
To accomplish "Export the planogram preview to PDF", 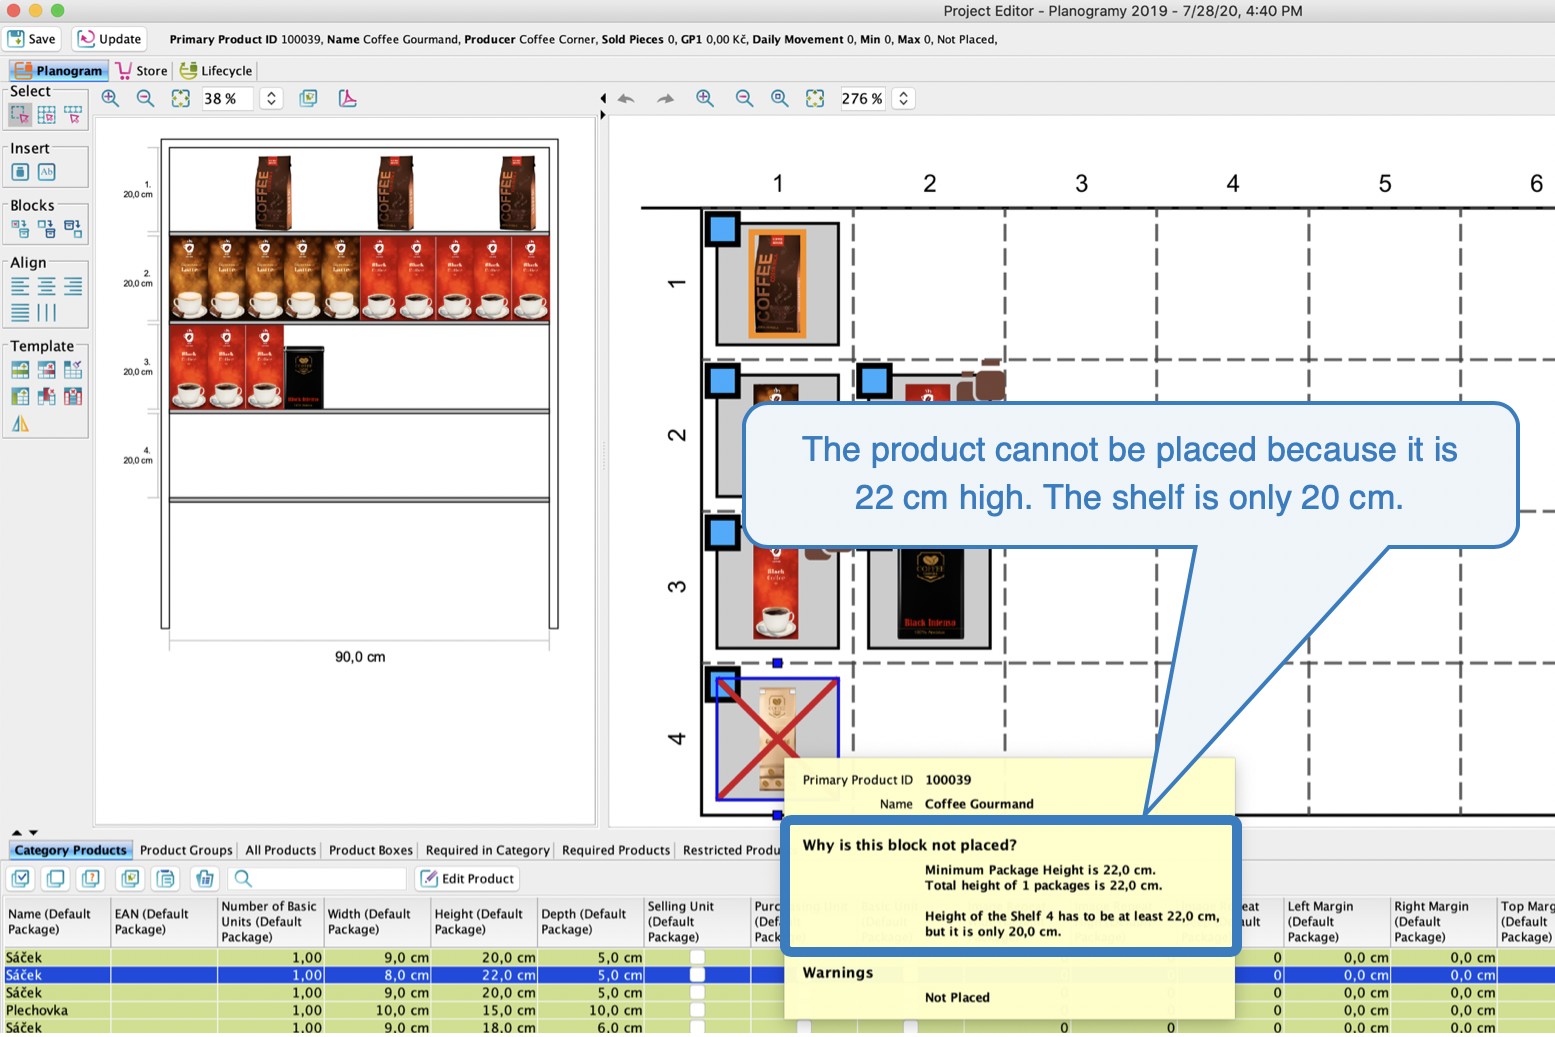I will point(347,98).
